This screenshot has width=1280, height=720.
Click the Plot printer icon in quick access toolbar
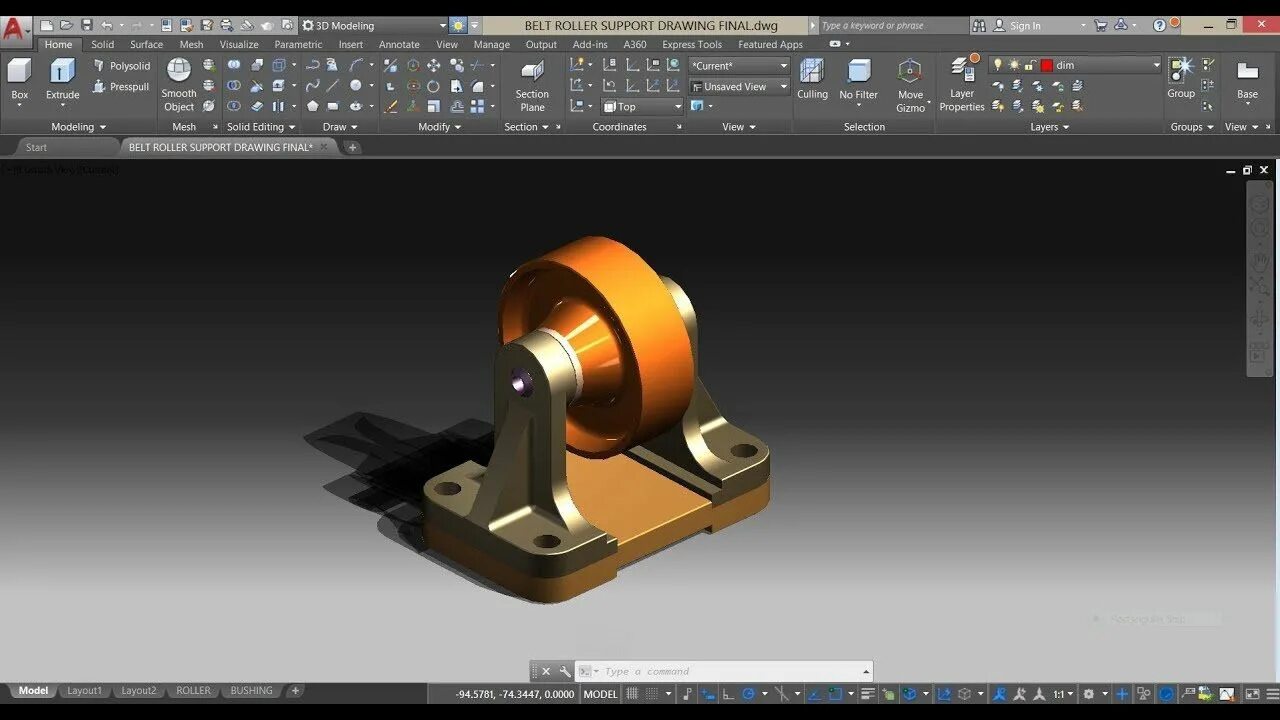point(226,25)
